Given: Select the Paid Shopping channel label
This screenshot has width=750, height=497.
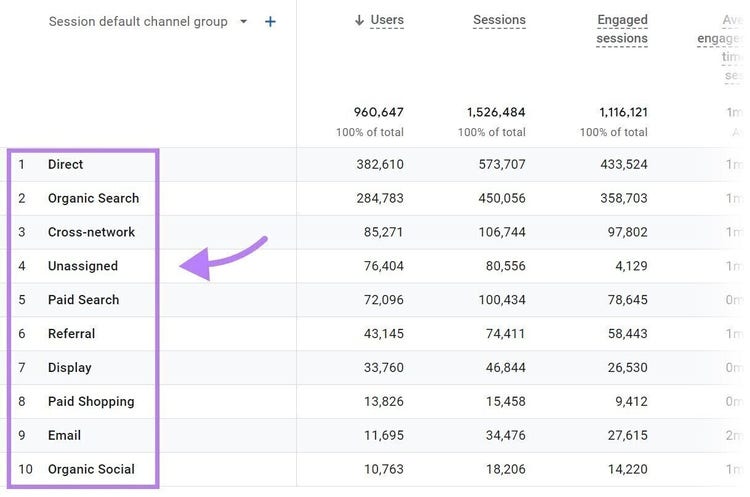Looking at the screenshot, I should click(x=91, y=402).
